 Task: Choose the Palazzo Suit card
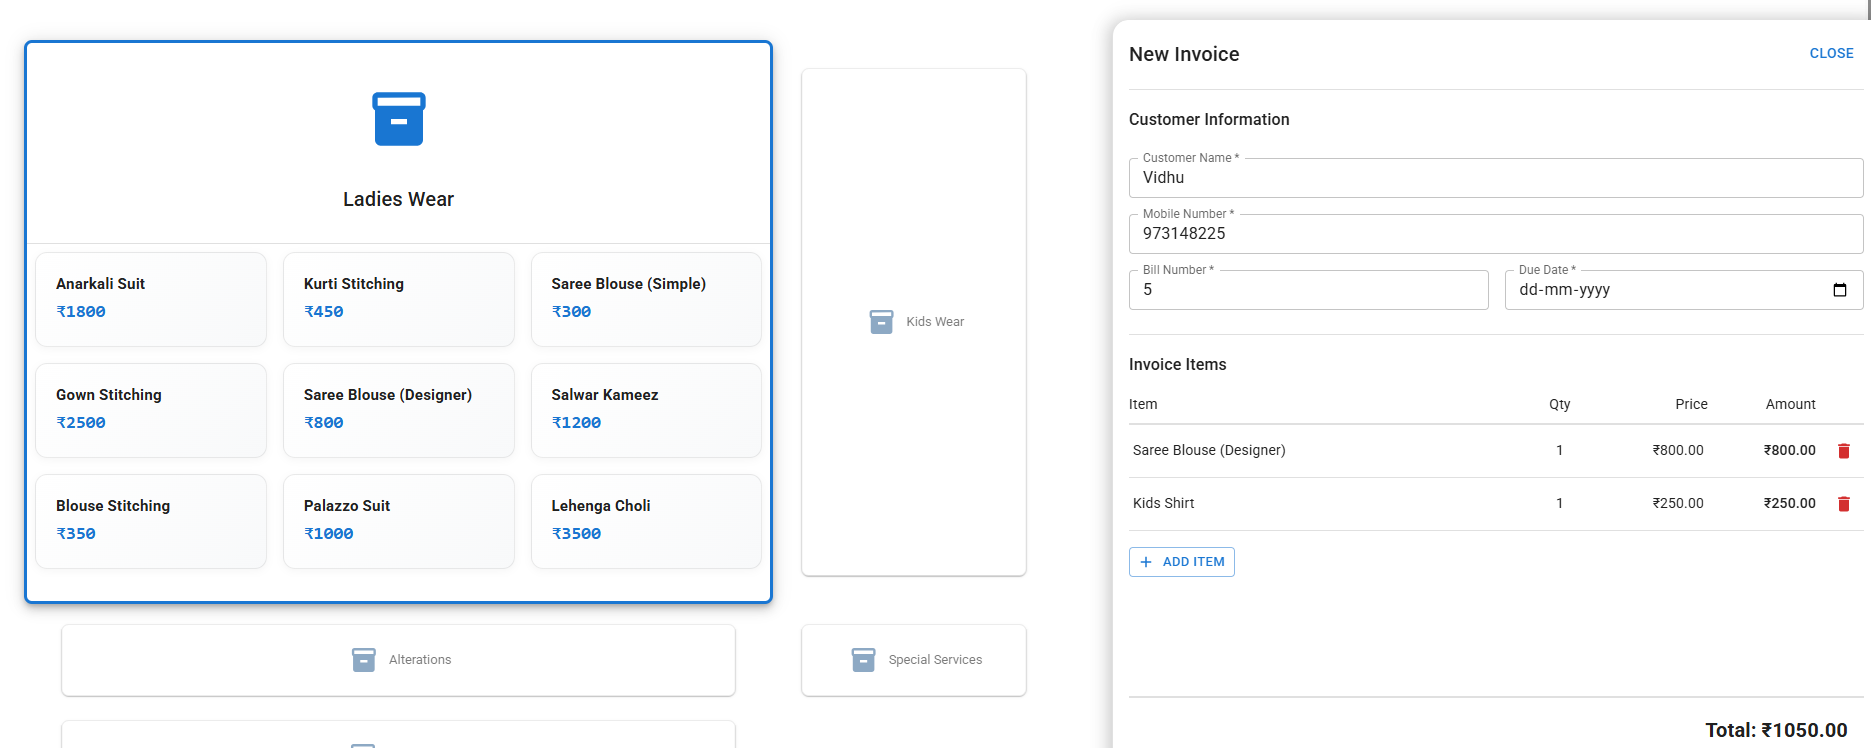click(399, 521)
